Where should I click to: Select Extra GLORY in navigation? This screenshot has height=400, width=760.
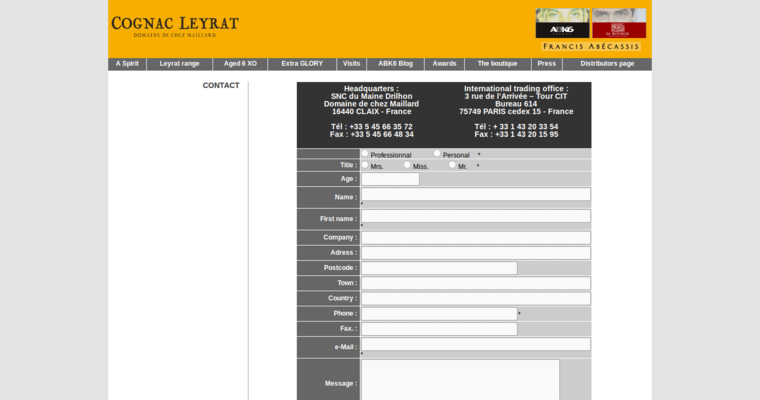(302, 64)
